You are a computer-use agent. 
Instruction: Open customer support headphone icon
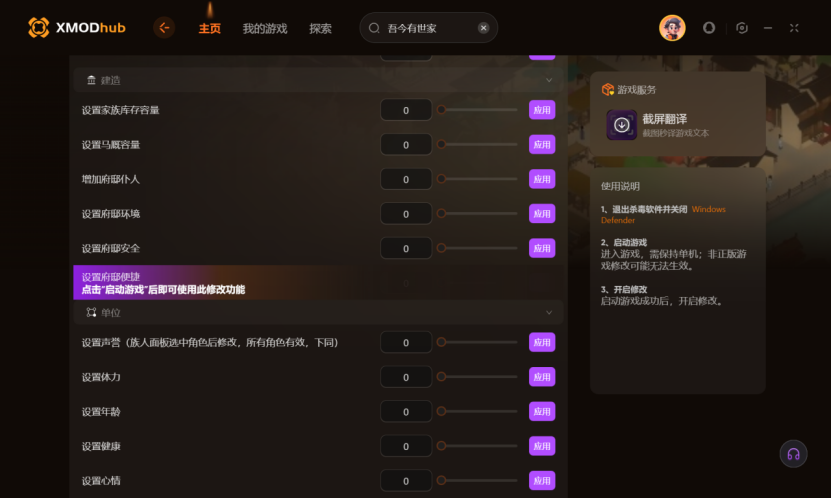tap(793, 454)
